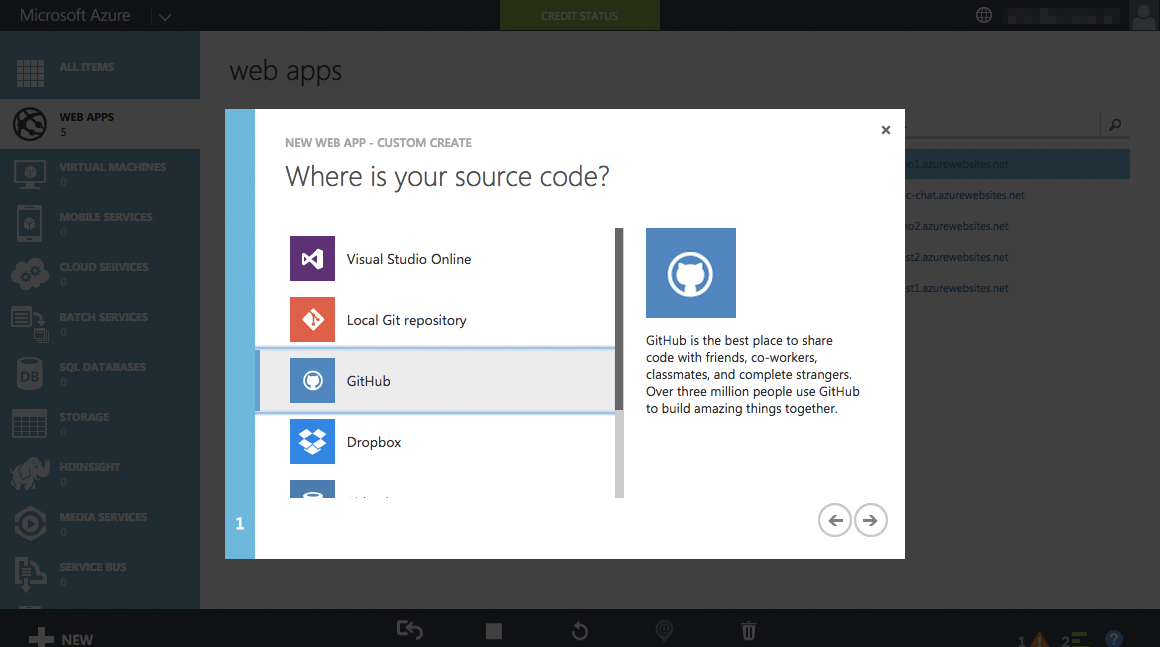This screenshot has width=1160, height=647.
Task: Select the c-chat.azurewebsites.net row
Action: [1017, 195]
